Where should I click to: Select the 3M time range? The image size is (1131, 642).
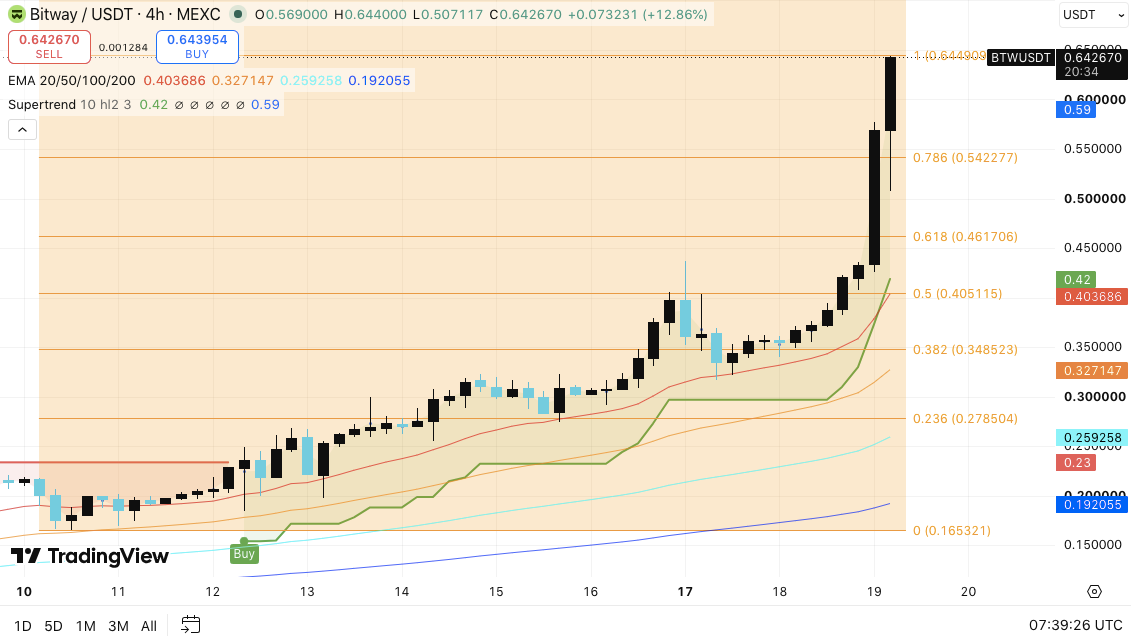118,626
